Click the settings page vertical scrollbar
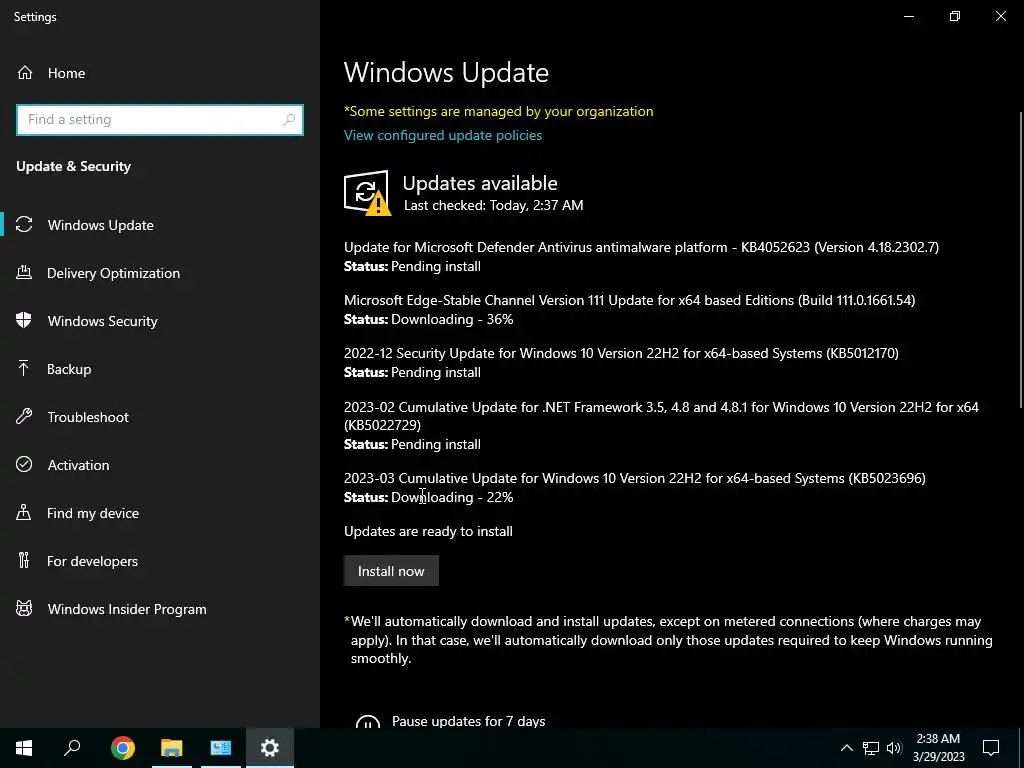 point(1020,261)
